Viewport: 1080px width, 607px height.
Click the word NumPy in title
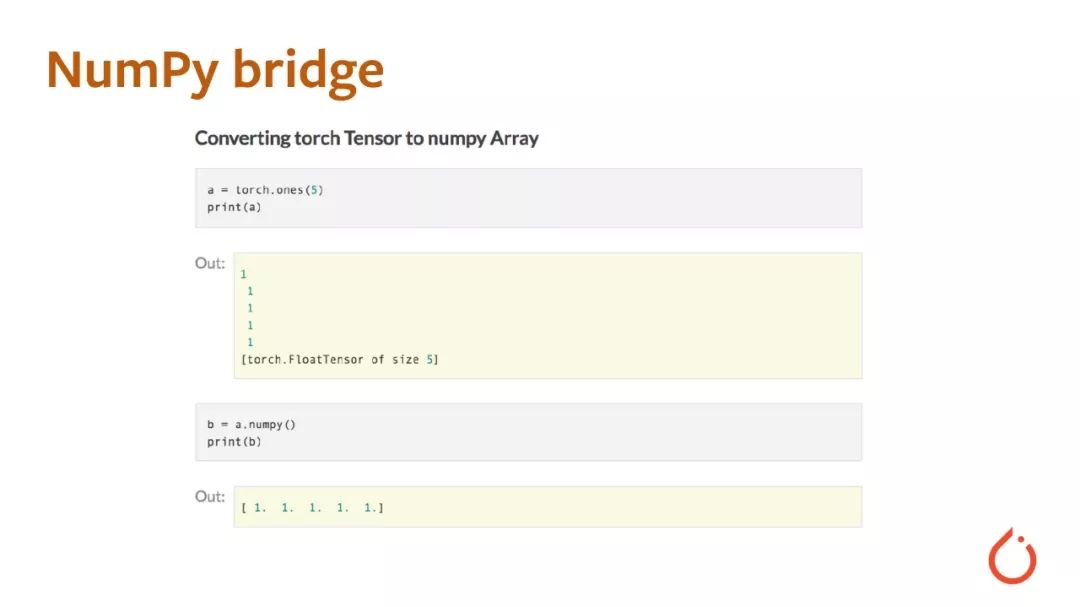click(x=132, y=72)
